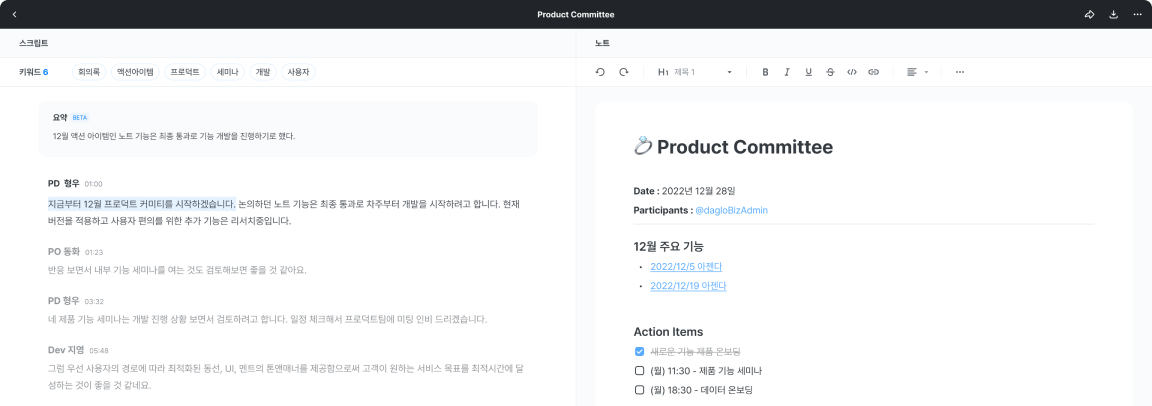Select the 세미나 keyword tag
This screenshot has height=406, width=1152.
(226, 72)
